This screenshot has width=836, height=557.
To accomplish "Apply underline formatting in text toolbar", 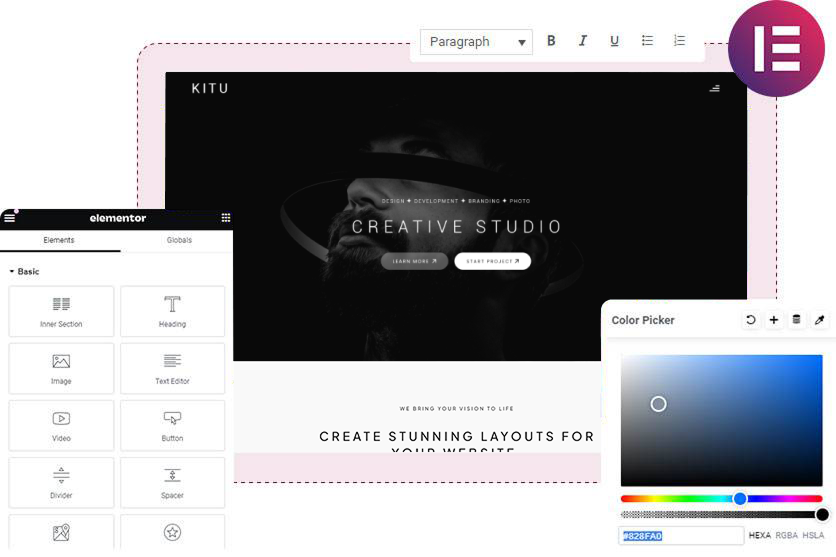I will (614, 41).
